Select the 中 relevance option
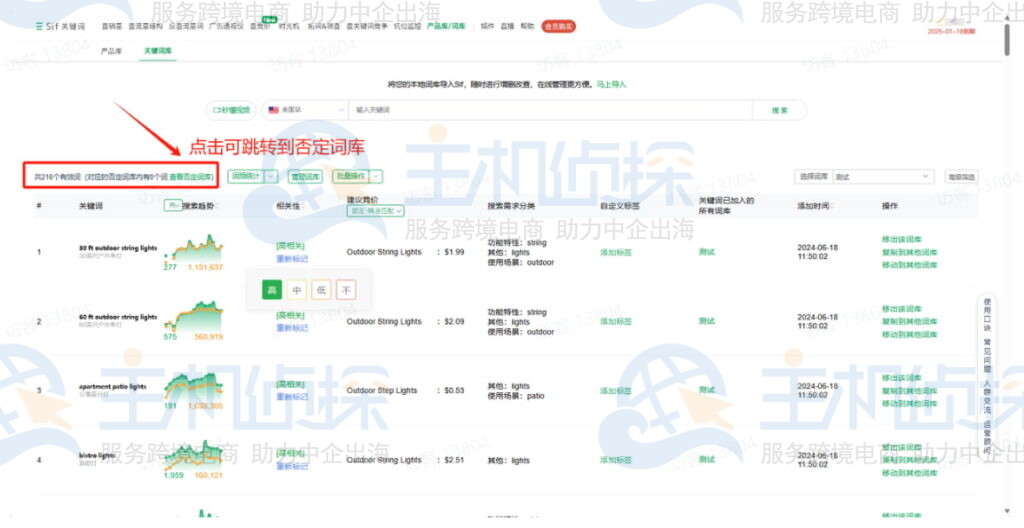 tap(296, 290)
